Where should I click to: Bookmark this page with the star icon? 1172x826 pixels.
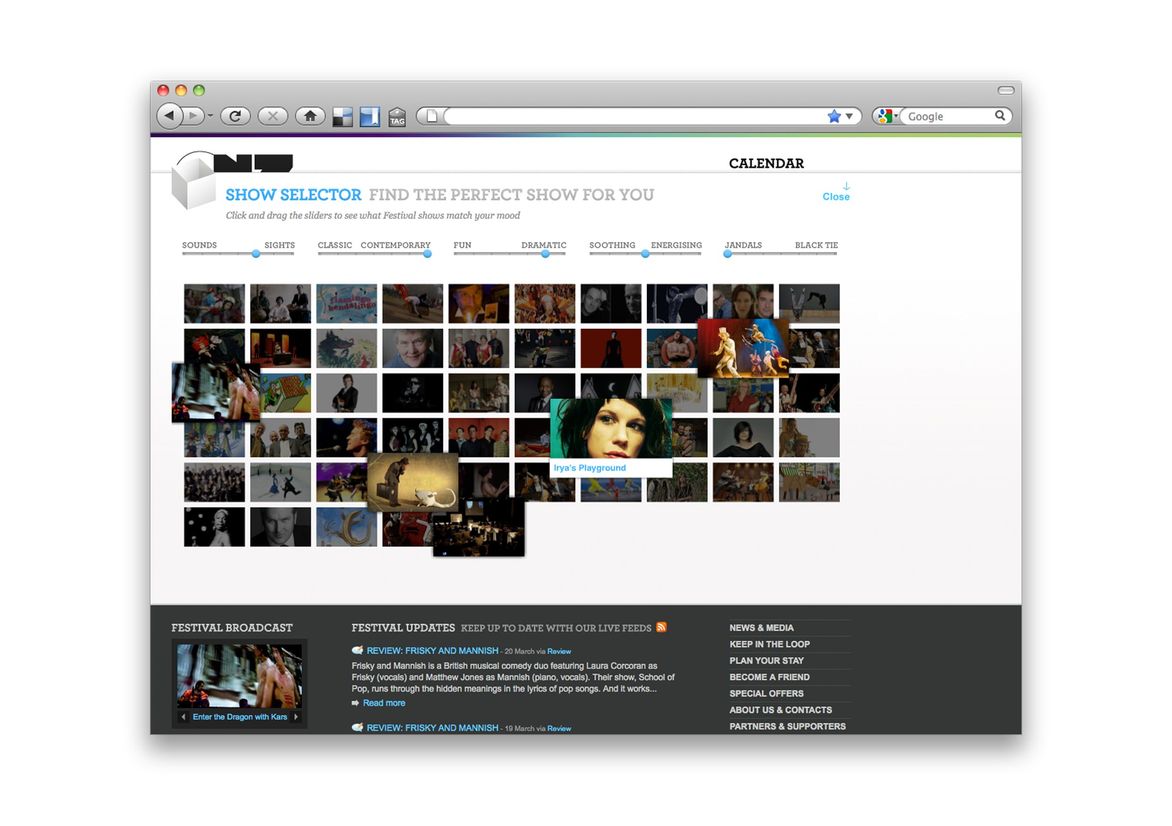tap(834, 116)
